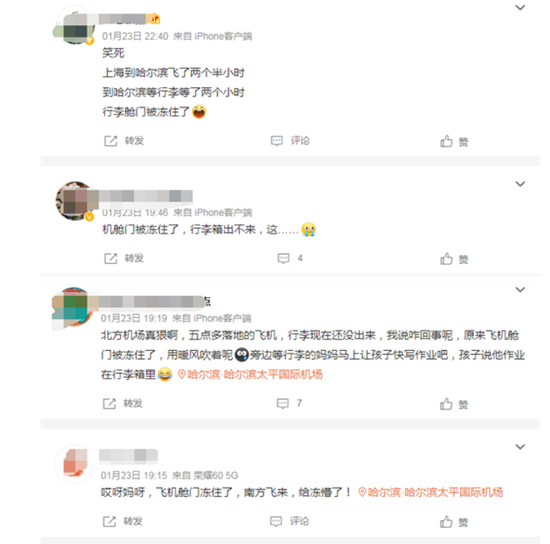
Task: Open comment icon on 22:40 post
Action: (277, 141)
